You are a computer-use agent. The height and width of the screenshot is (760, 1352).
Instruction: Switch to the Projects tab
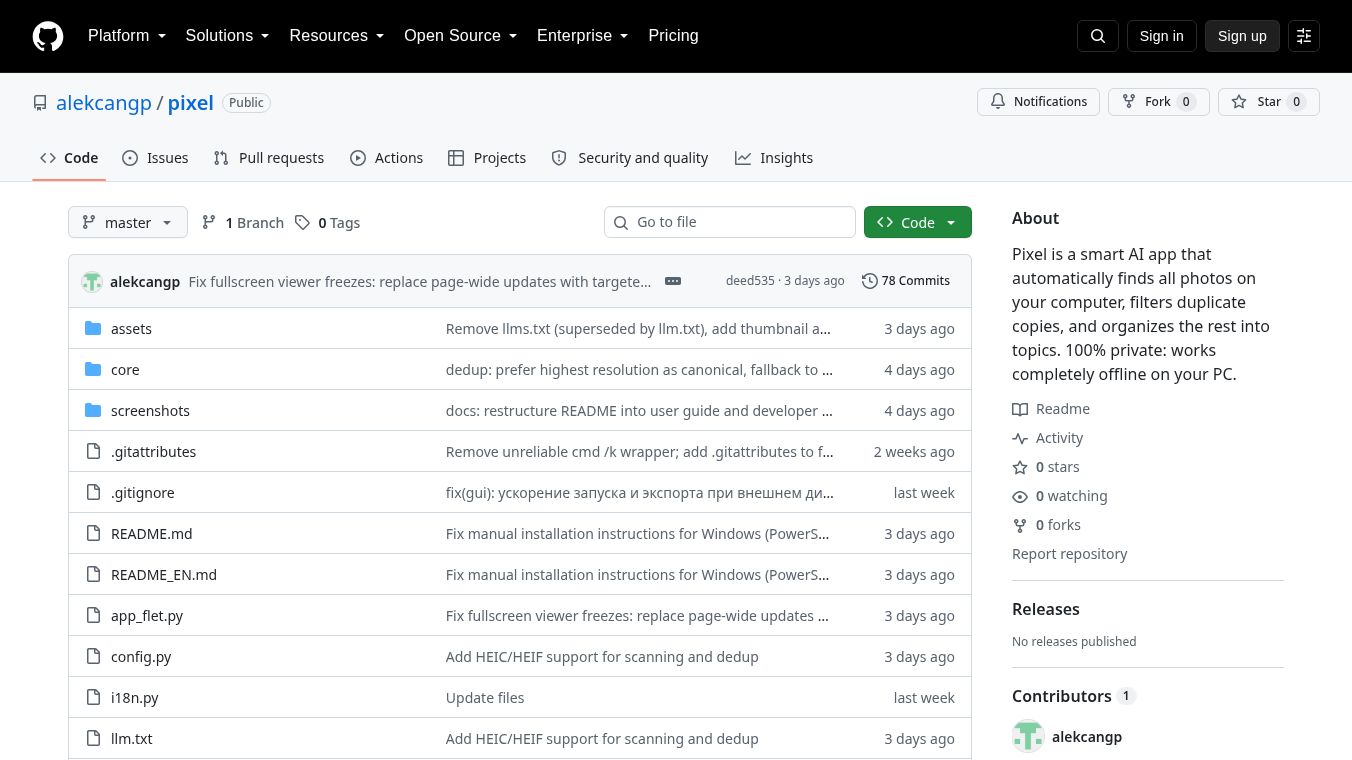487,158
